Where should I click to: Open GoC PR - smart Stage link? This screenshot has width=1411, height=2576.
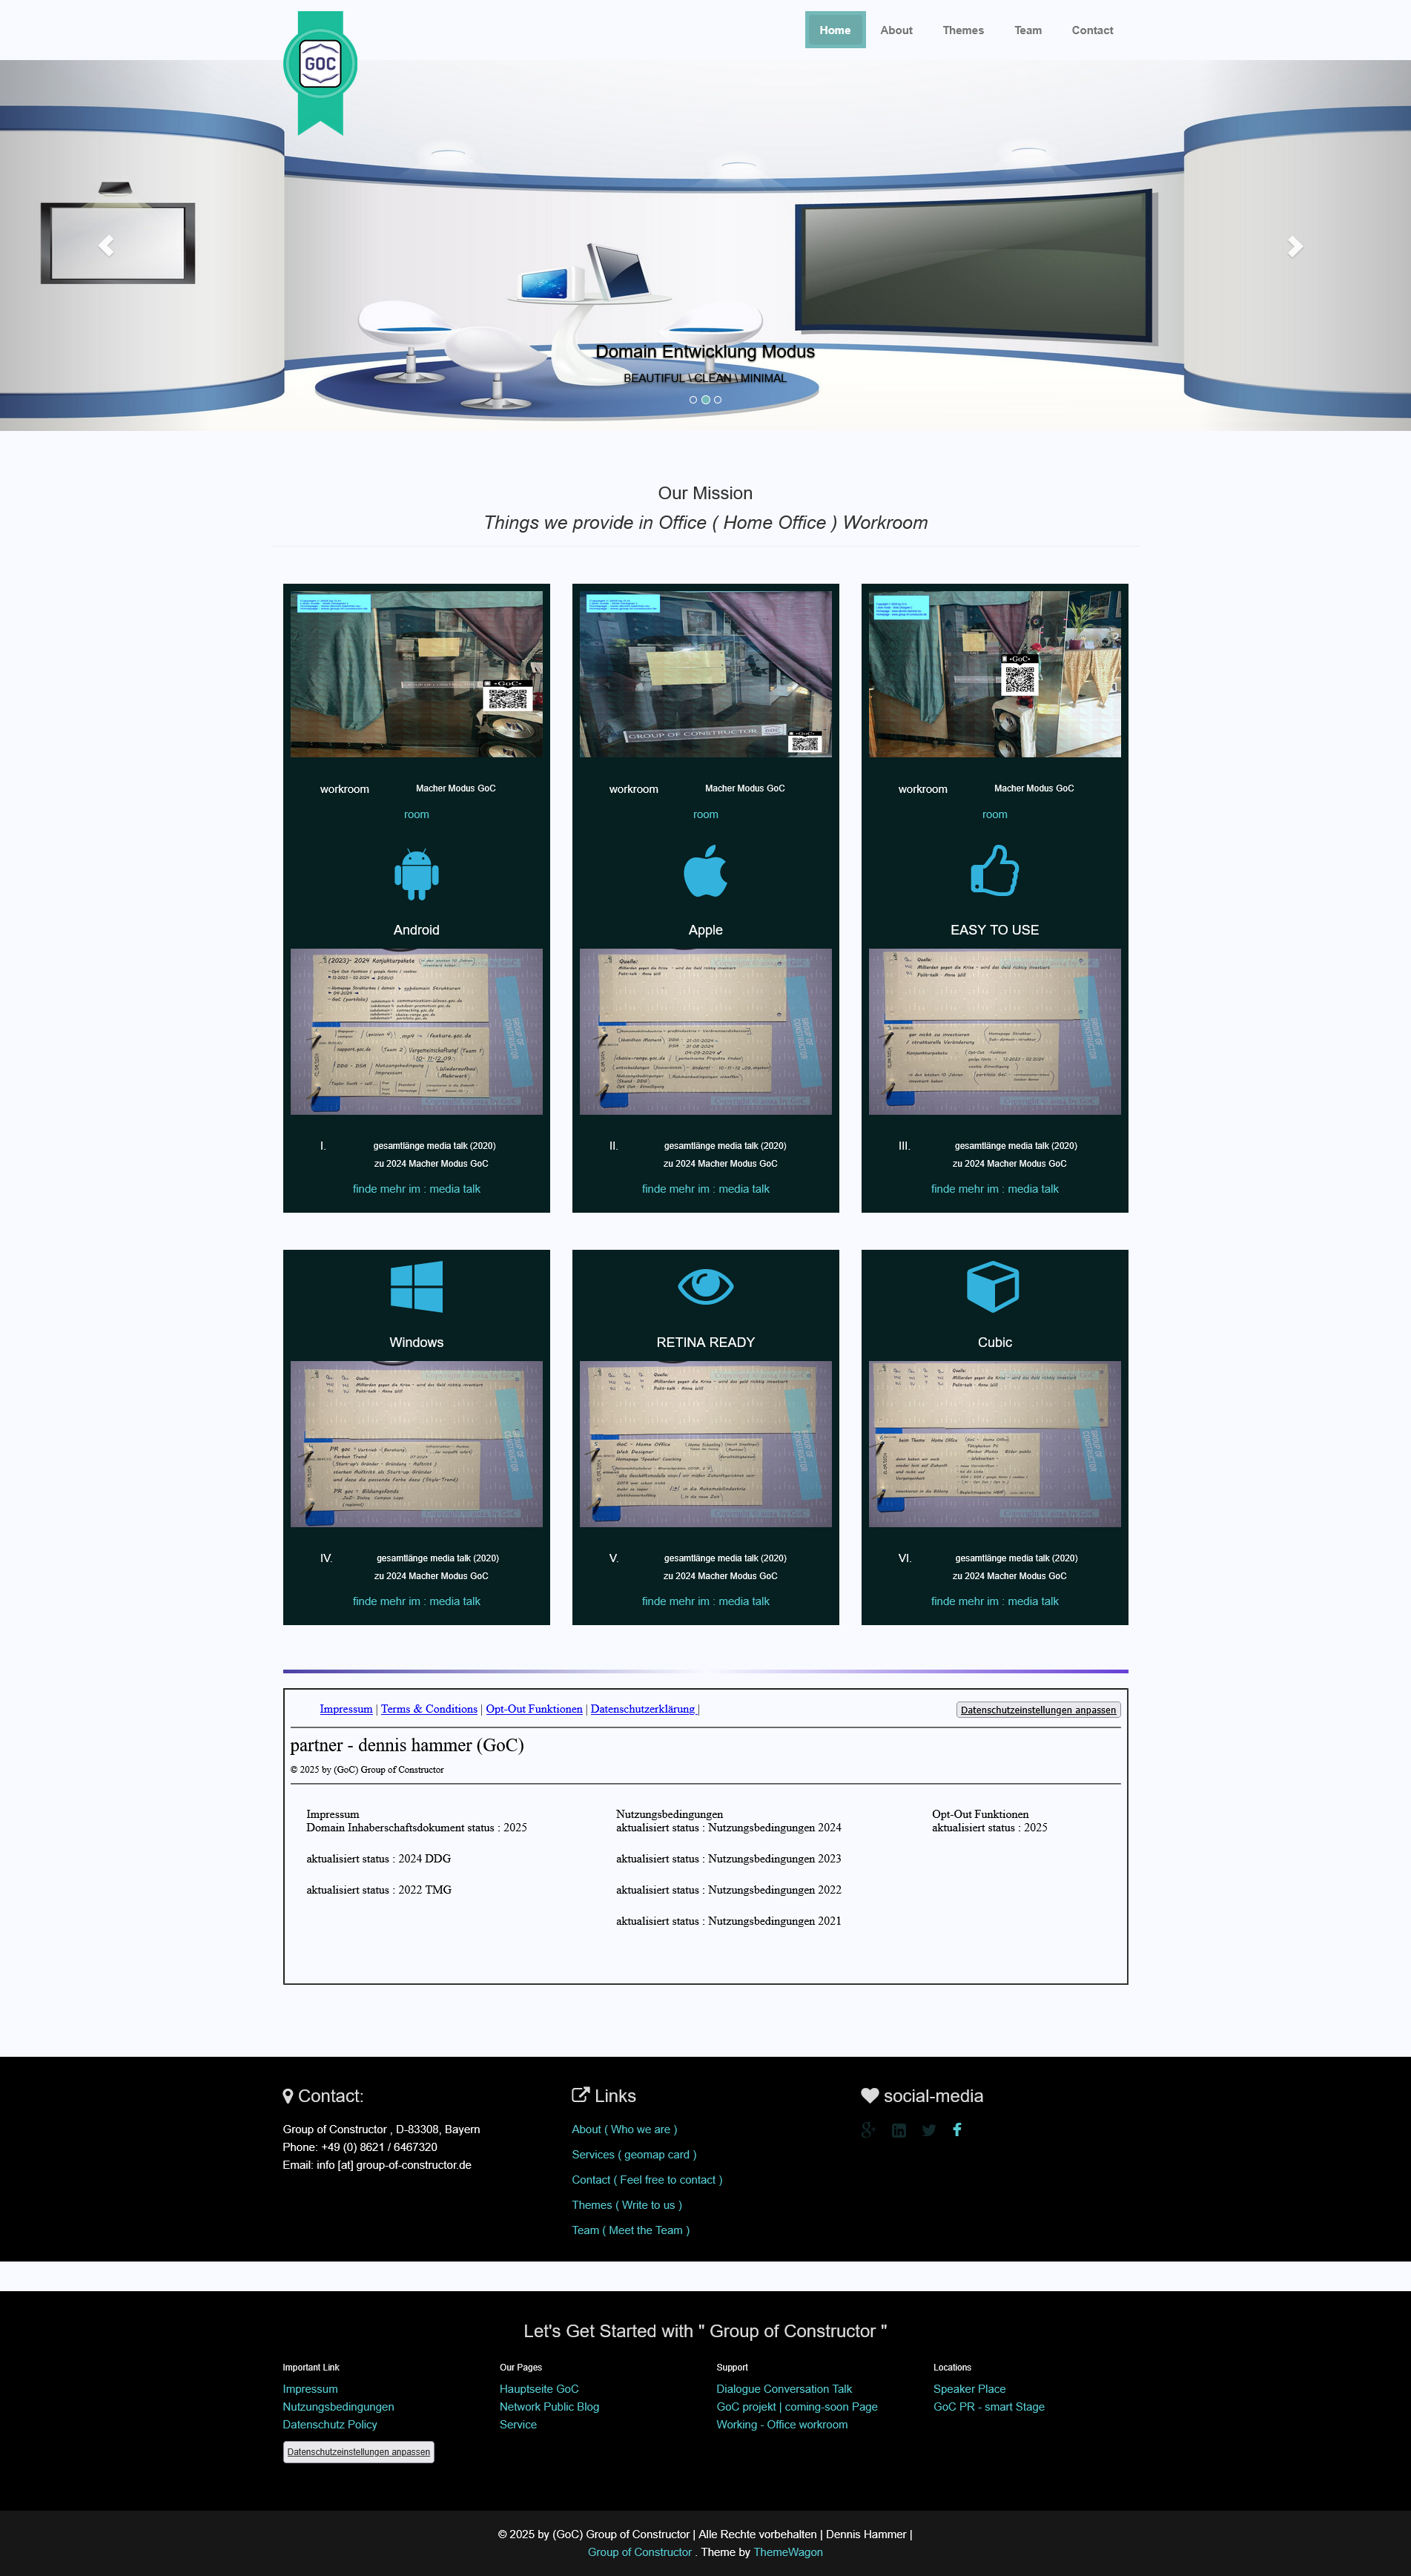click(989, 2406)
